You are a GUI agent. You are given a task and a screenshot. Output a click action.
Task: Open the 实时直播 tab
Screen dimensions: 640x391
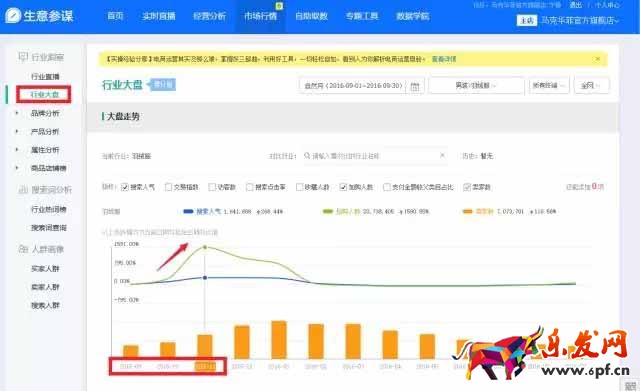click(159, 16)
